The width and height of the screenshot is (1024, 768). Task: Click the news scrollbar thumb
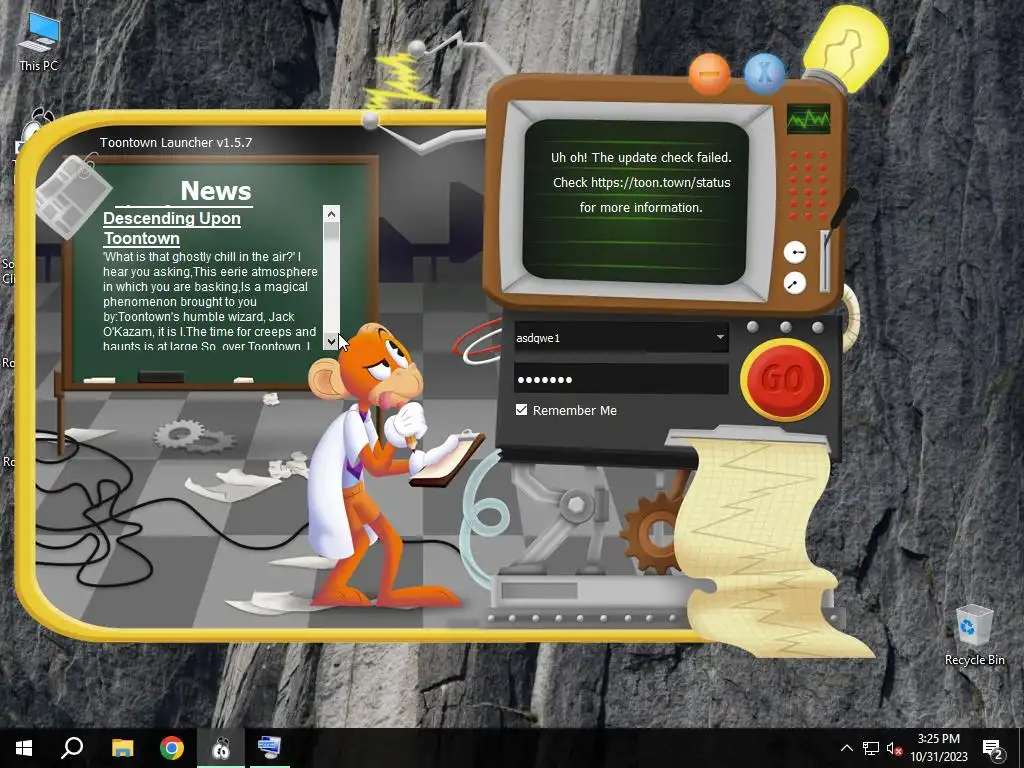coord(331,231)
